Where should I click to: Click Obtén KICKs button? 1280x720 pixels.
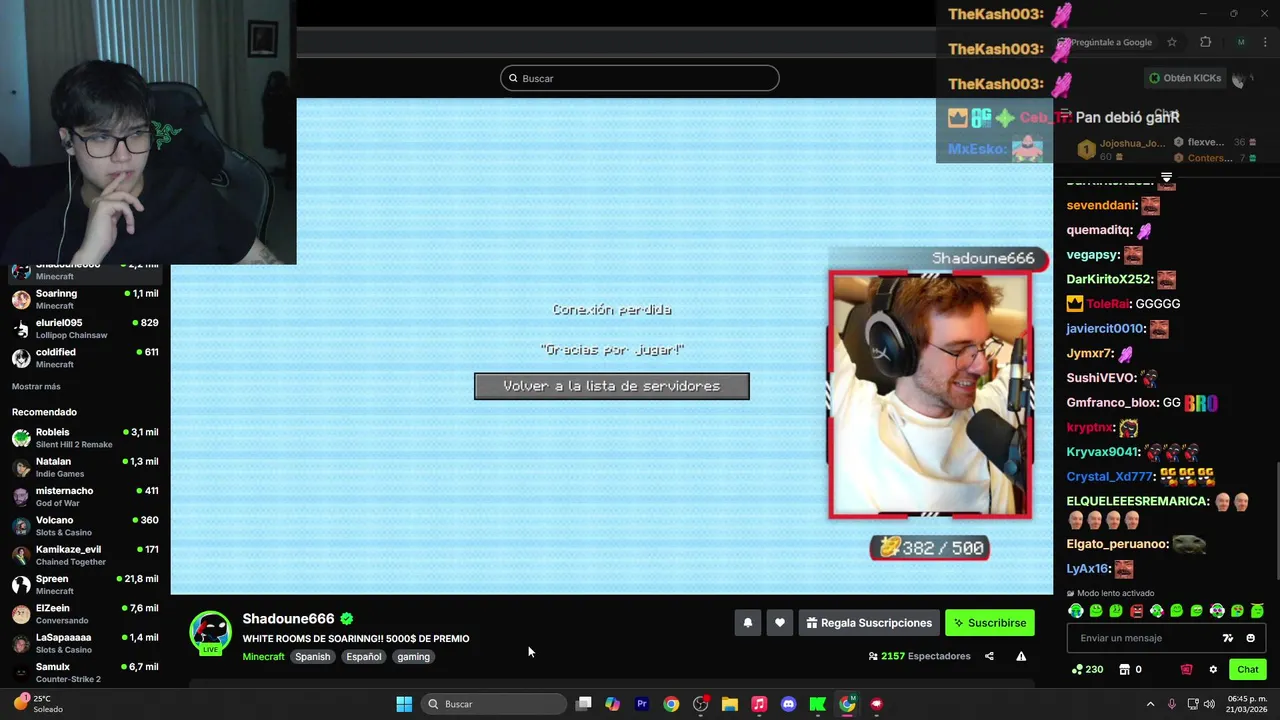point(1185,78)
